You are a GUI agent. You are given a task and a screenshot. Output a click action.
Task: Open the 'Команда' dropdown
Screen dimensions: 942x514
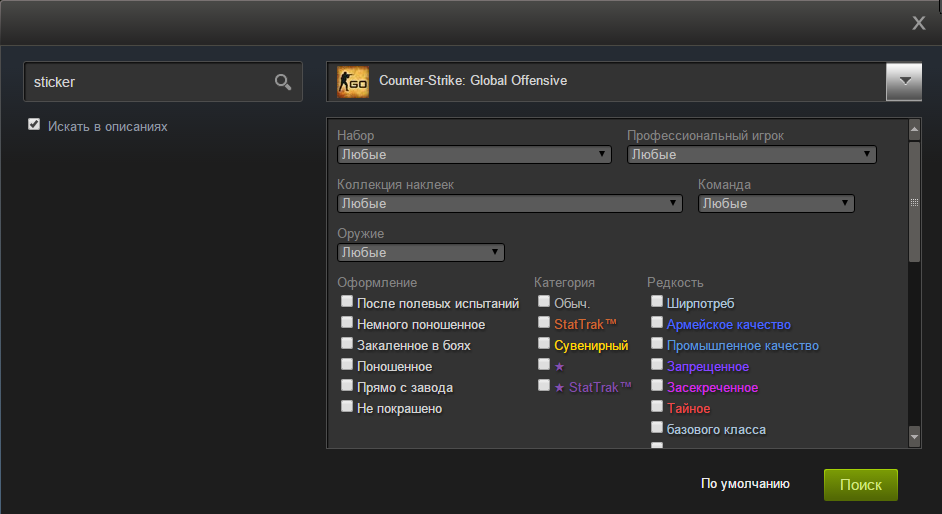pyautogui.click(x=775, y=204)
